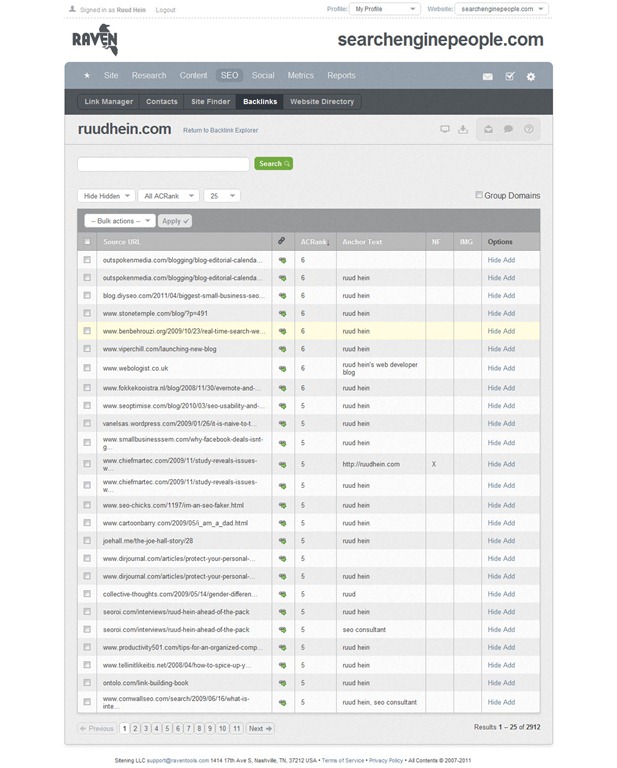This screenshot has height=768, width=617.
Task: Check the select-all checkbox in table header
Action: point(87,241)
